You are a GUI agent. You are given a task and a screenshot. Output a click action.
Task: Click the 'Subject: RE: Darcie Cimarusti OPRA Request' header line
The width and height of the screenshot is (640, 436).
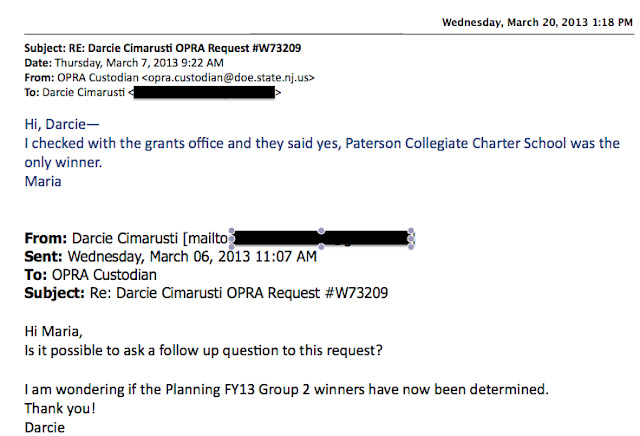[x=162, y=48]
